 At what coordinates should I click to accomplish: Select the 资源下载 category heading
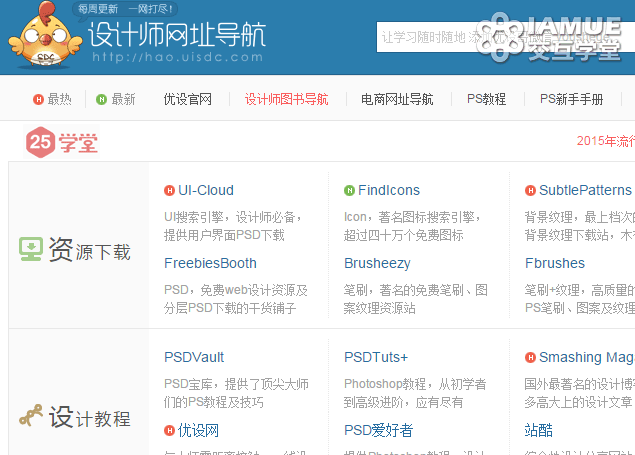pos(89,250)
